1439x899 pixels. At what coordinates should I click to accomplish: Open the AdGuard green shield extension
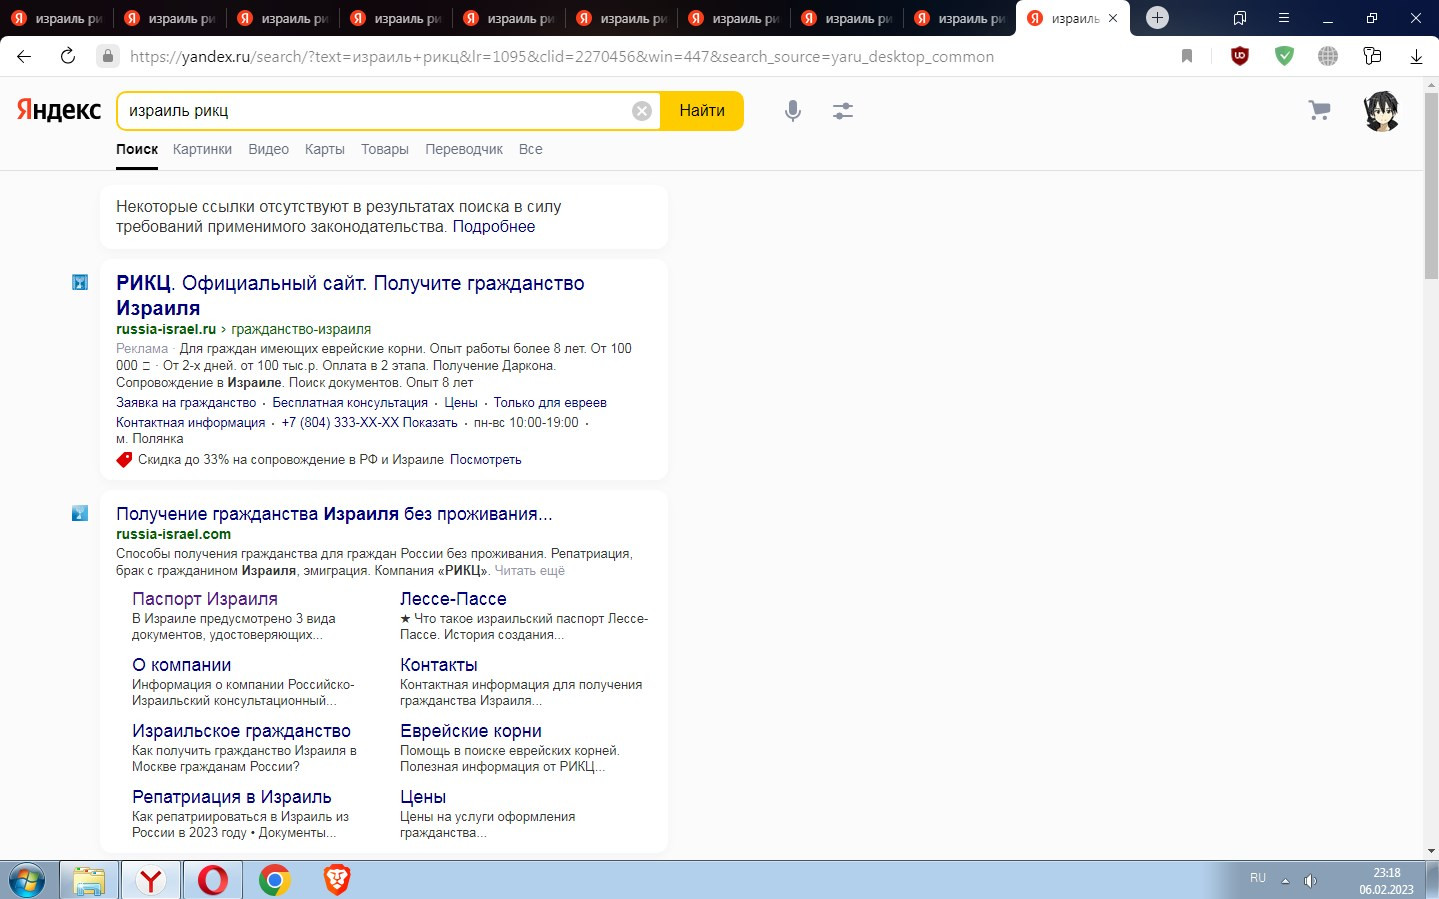click(x=1284, y=56)
